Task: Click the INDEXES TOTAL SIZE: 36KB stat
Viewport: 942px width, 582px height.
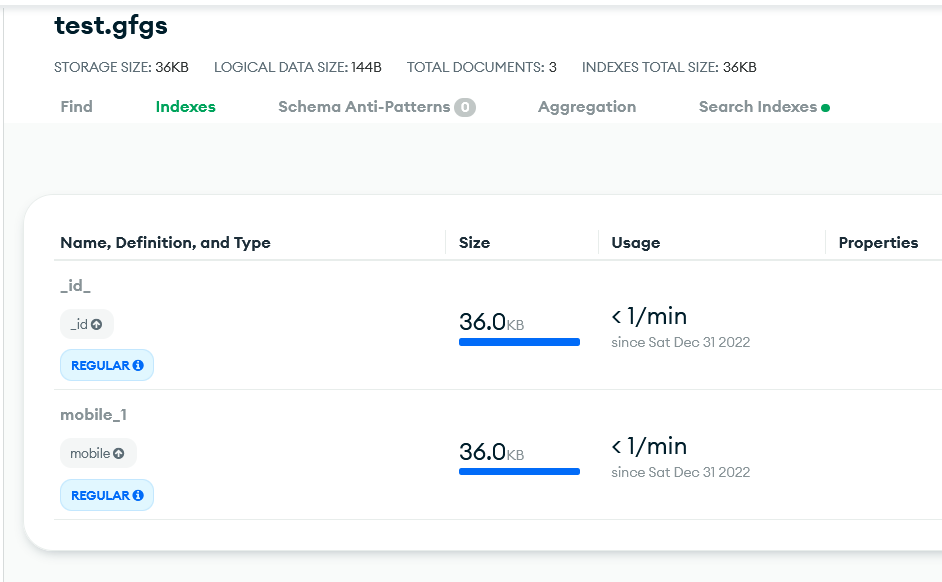Action: 669,67
